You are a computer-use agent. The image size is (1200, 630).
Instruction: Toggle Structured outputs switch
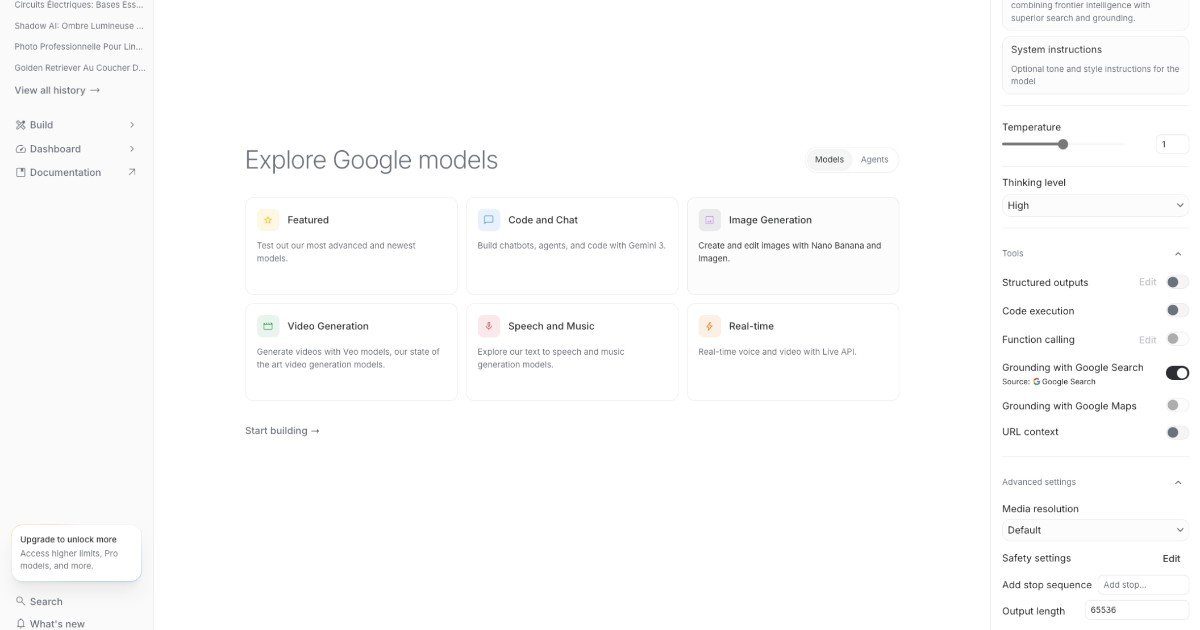[1177, 282]
